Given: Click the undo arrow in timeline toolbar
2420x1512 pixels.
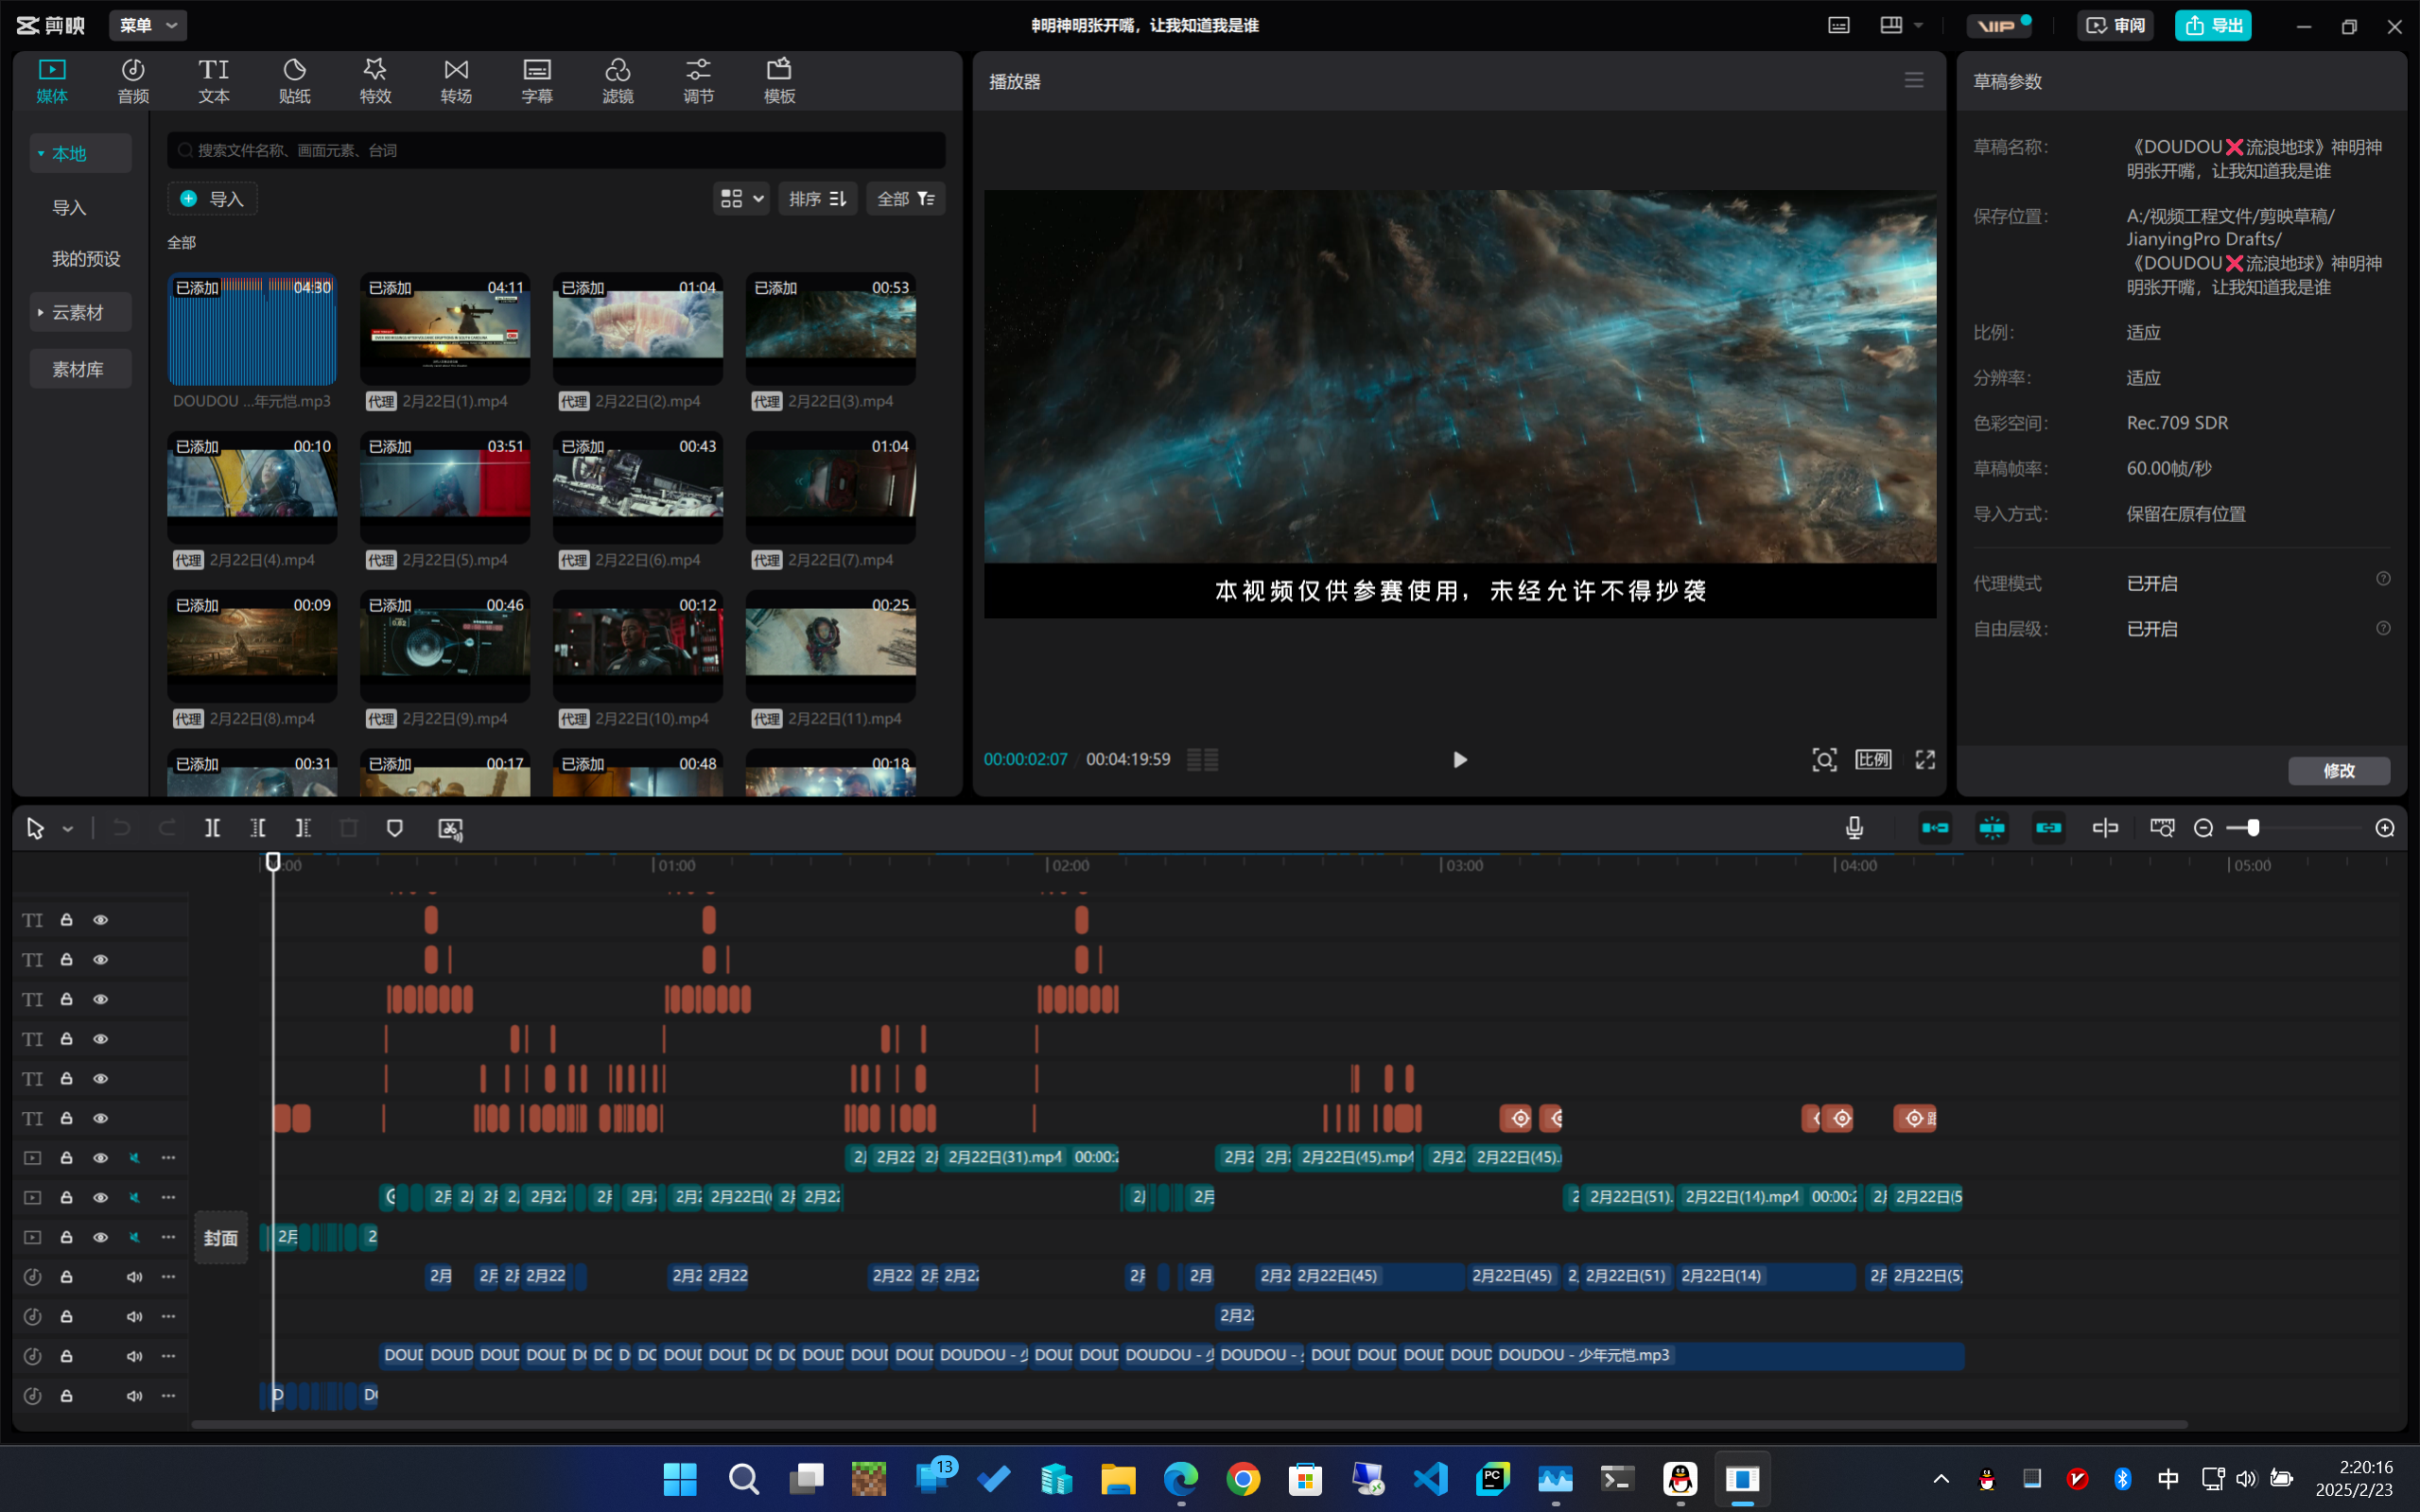Looking at the screenshot, I should pos(121,828).
